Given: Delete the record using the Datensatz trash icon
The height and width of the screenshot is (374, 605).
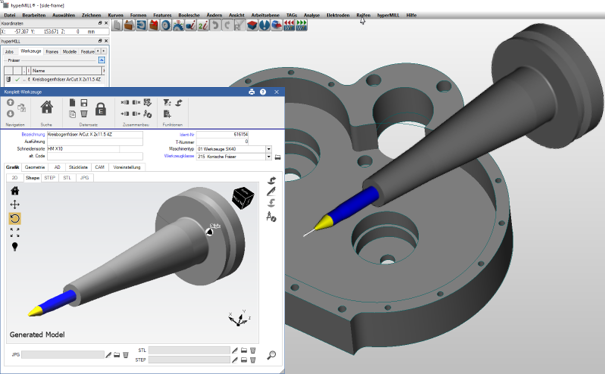Looking at the screenshot, I should point(84,113).
